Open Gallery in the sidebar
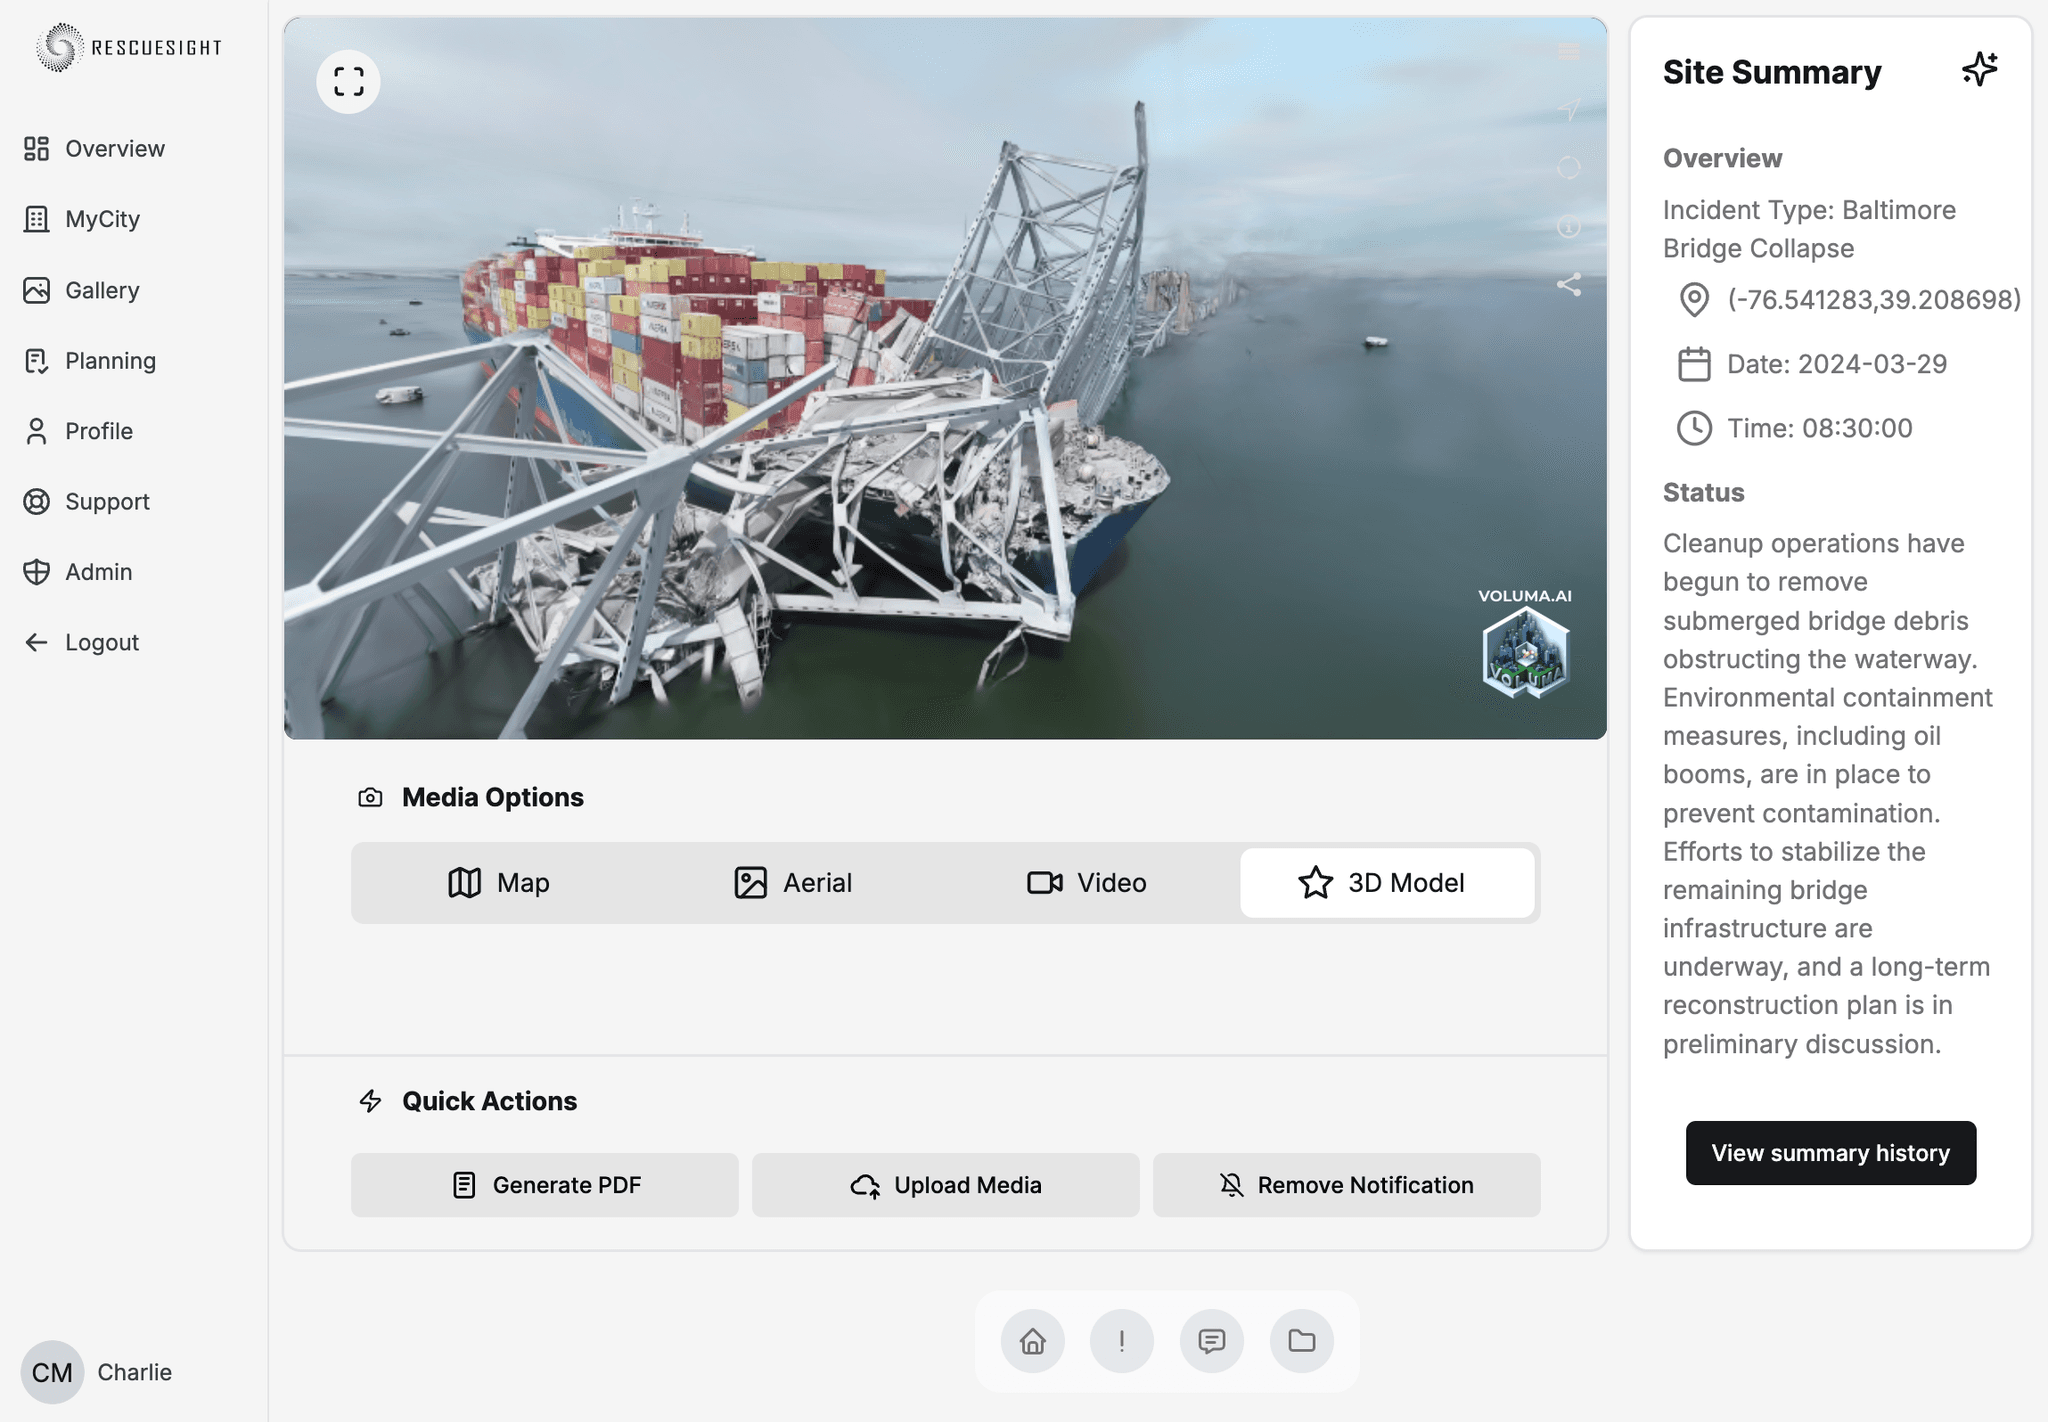Screen dimensions: 2048x1422 click(101, 290)
